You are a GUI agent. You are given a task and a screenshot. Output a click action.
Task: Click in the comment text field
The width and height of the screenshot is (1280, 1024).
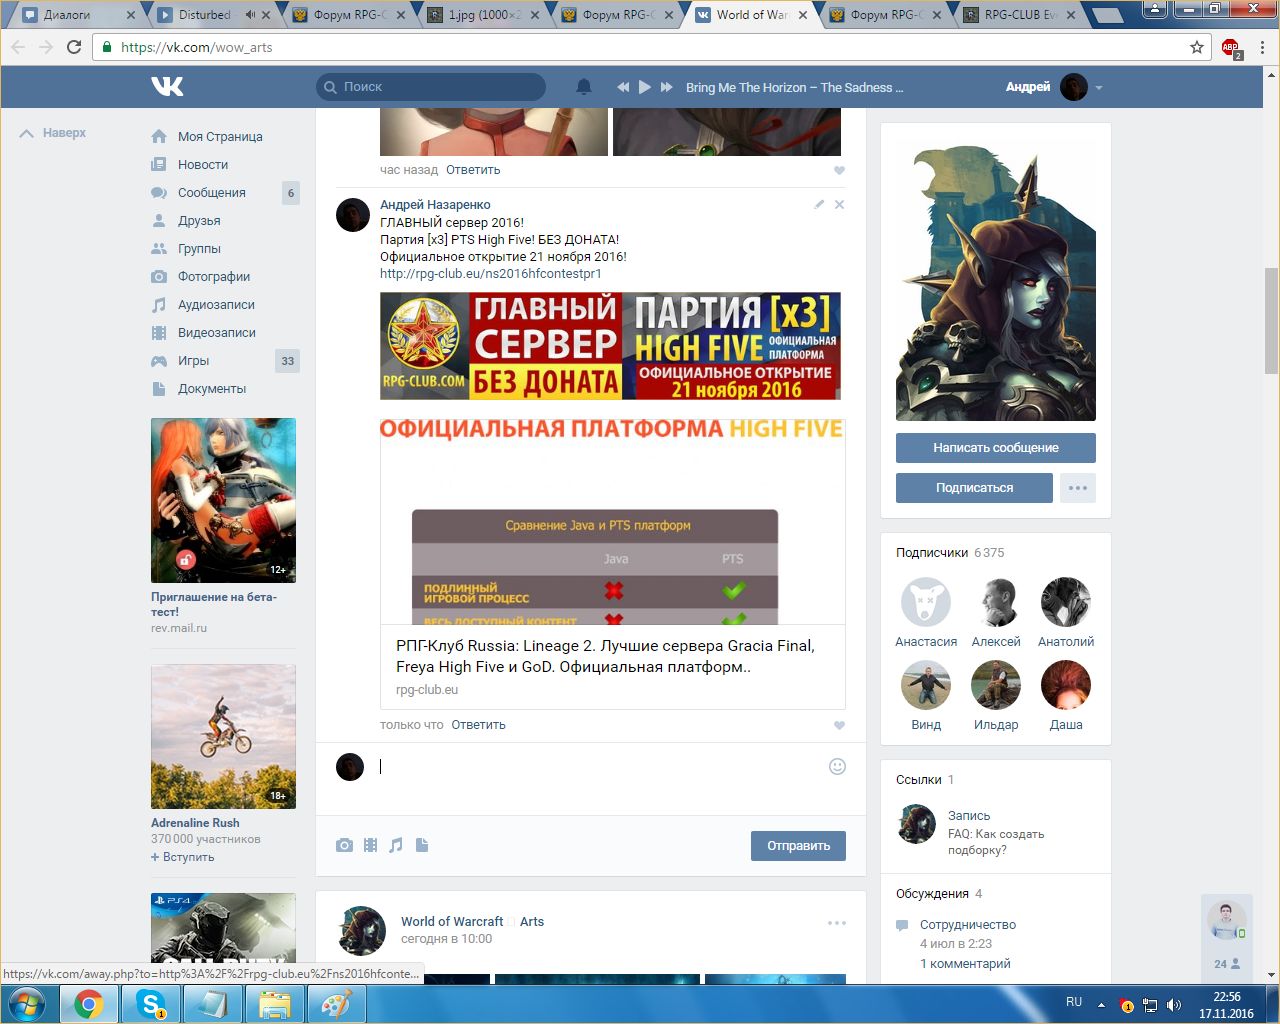tap(598, 767)
